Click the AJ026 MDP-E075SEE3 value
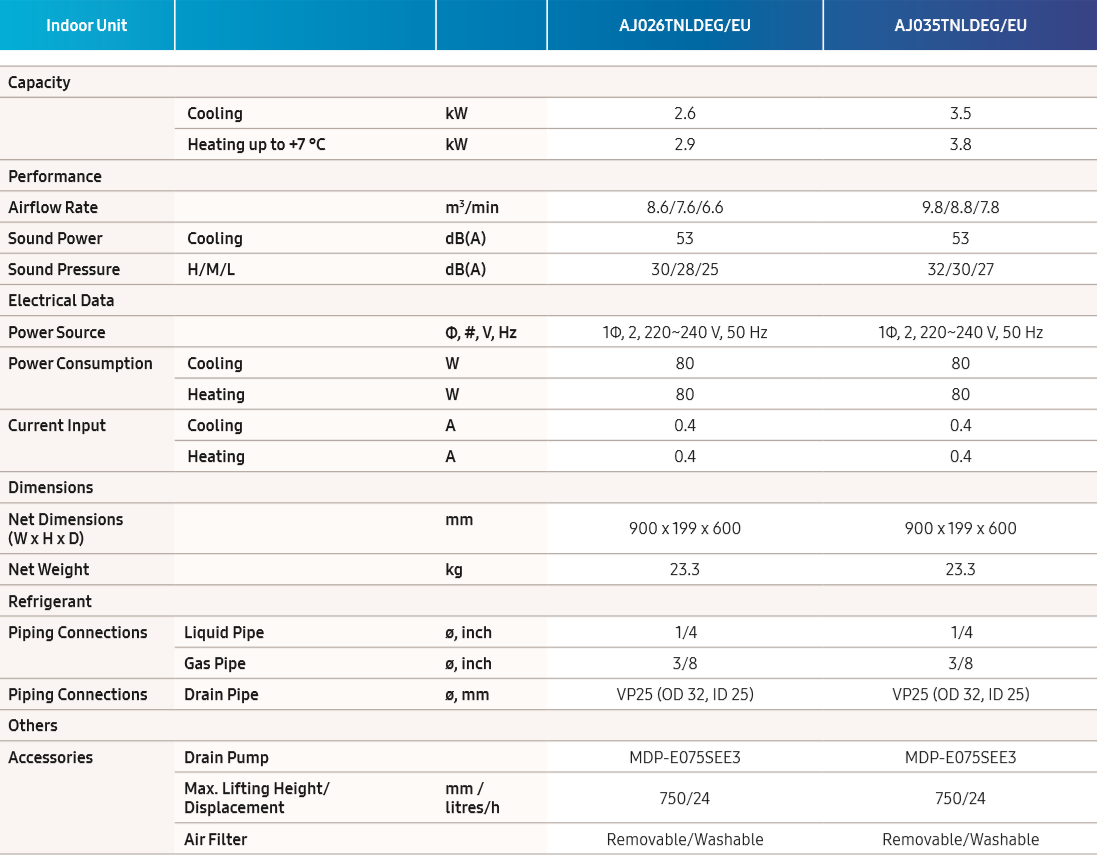 pyautogui.click(x=685, y=757)
